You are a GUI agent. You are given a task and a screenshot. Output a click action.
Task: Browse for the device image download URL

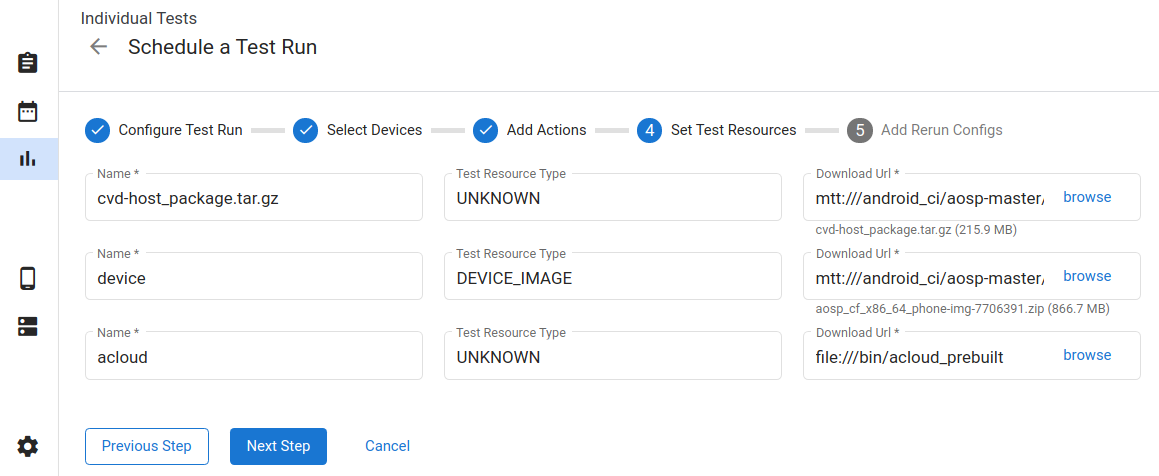coord(1087,276)
